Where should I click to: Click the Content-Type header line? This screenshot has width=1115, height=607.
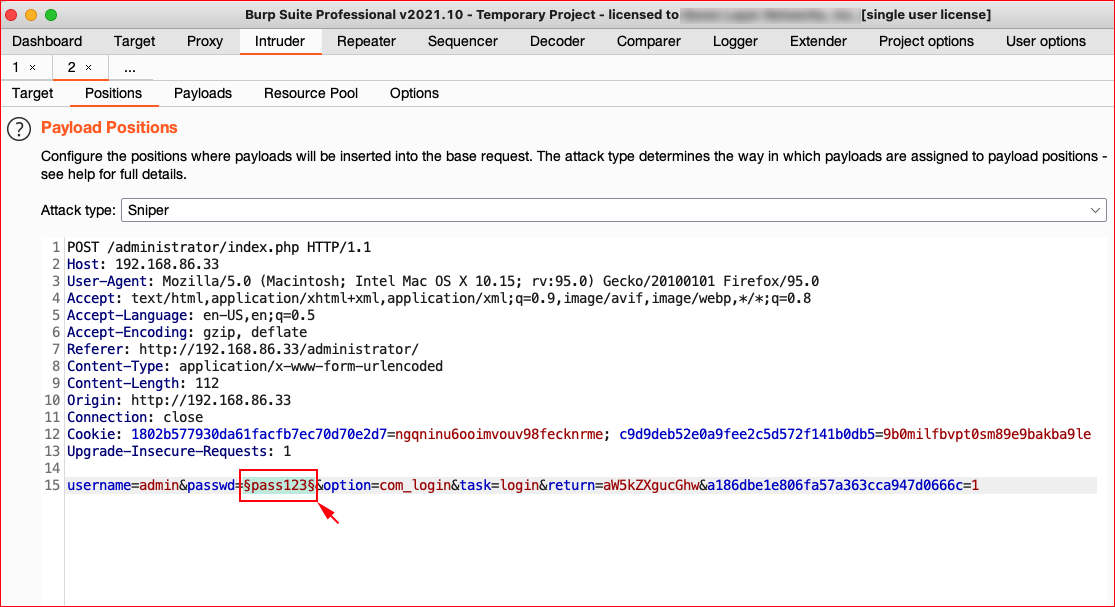pos(255,367)
